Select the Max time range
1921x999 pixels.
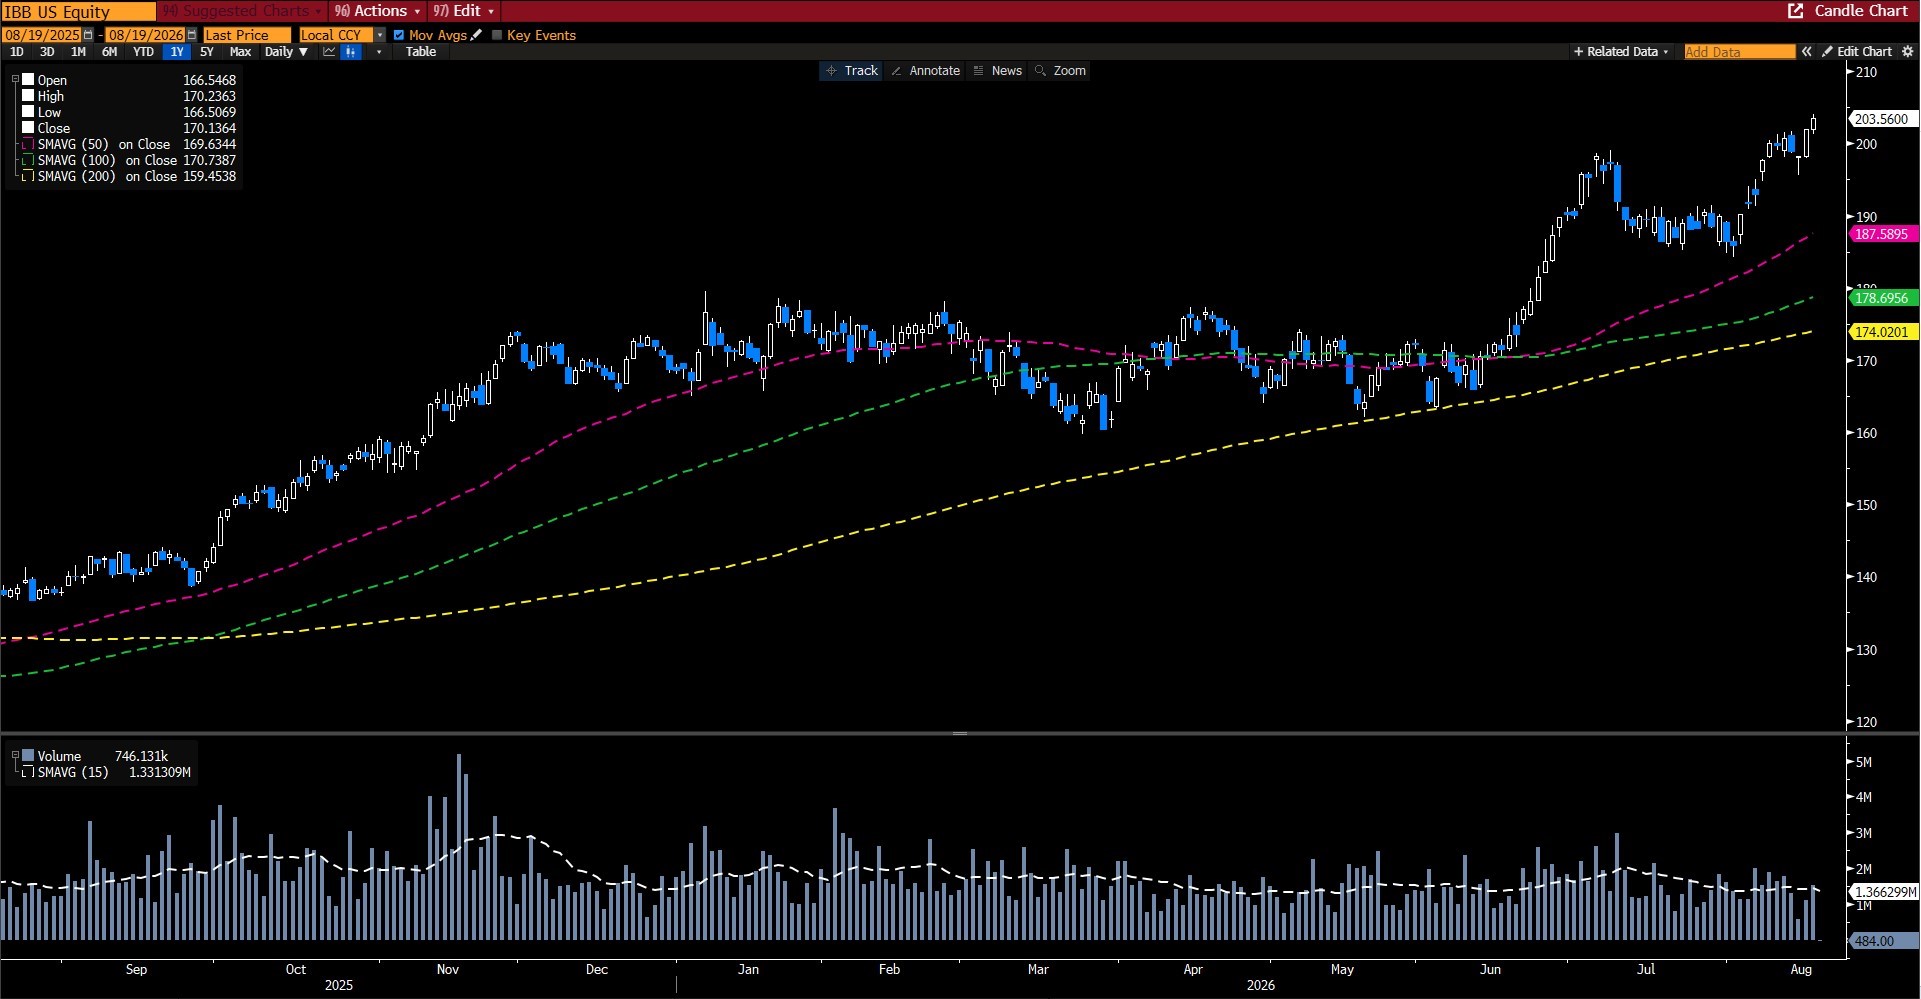coord(240,52)
